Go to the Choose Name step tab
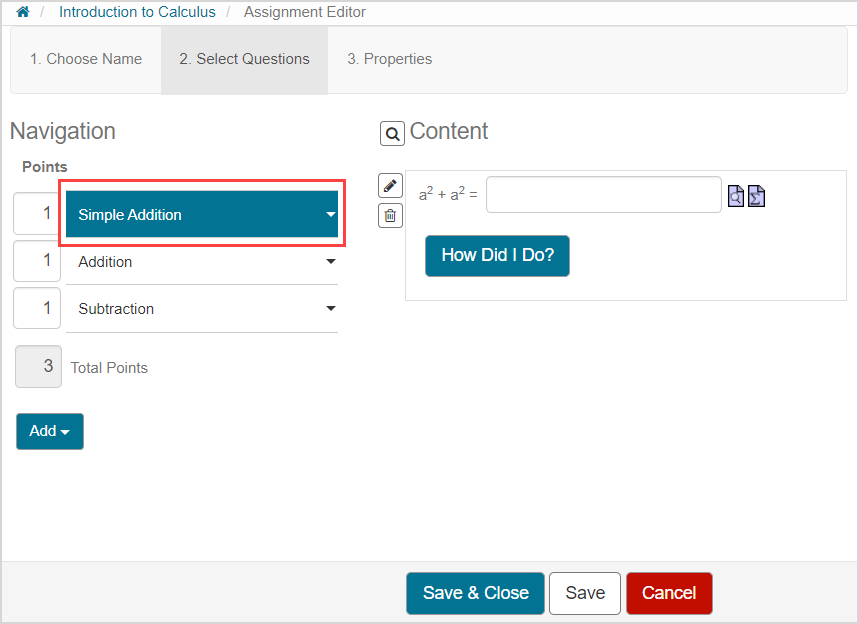This screenshot has height=624, width=859. [x=86, y=59]
